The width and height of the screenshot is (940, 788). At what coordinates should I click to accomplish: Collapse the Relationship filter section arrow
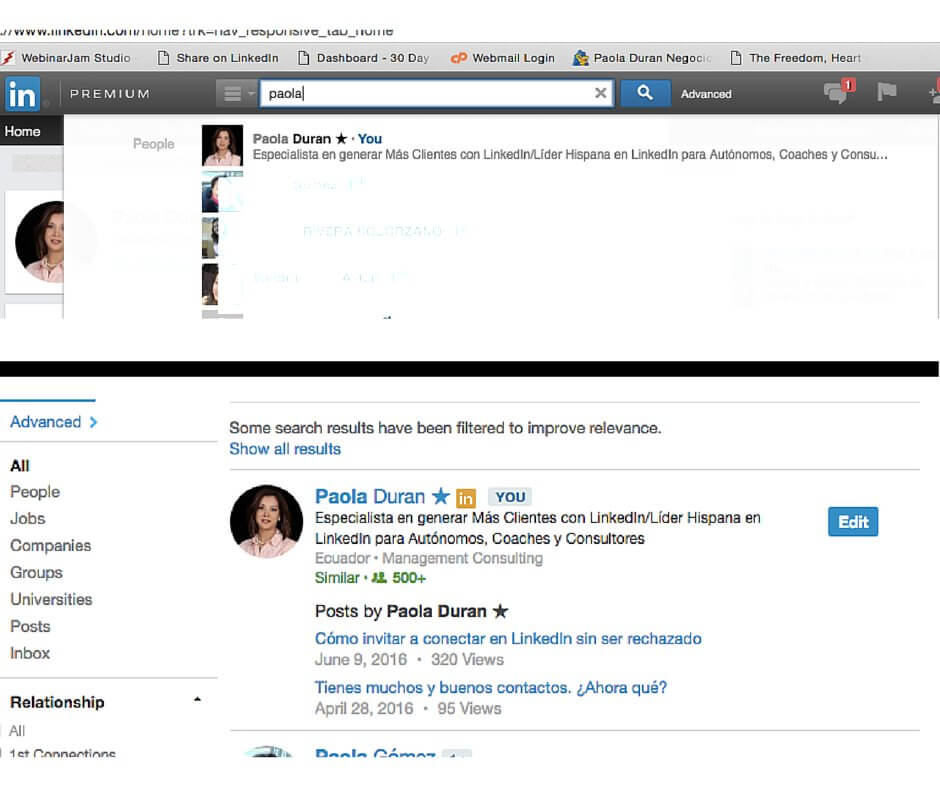[197, 700]
